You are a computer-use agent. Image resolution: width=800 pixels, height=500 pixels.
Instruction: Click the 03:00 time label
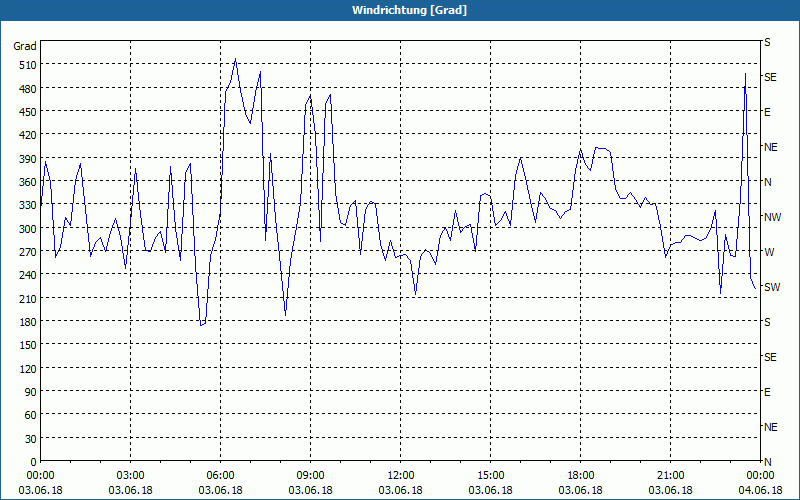click(x=131, y=476)
